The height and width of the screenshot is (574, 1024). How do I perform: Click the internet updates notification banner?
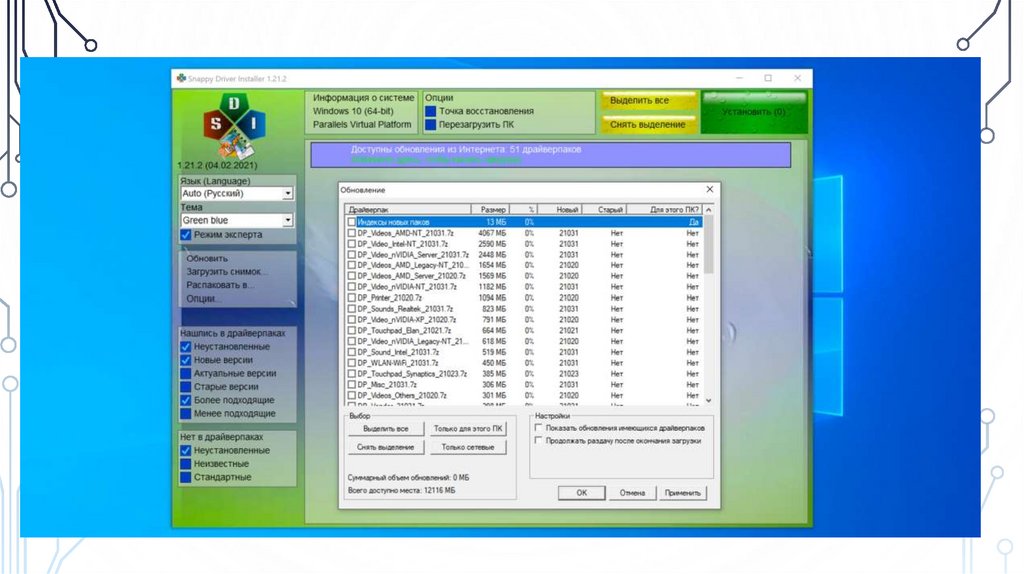551,155
